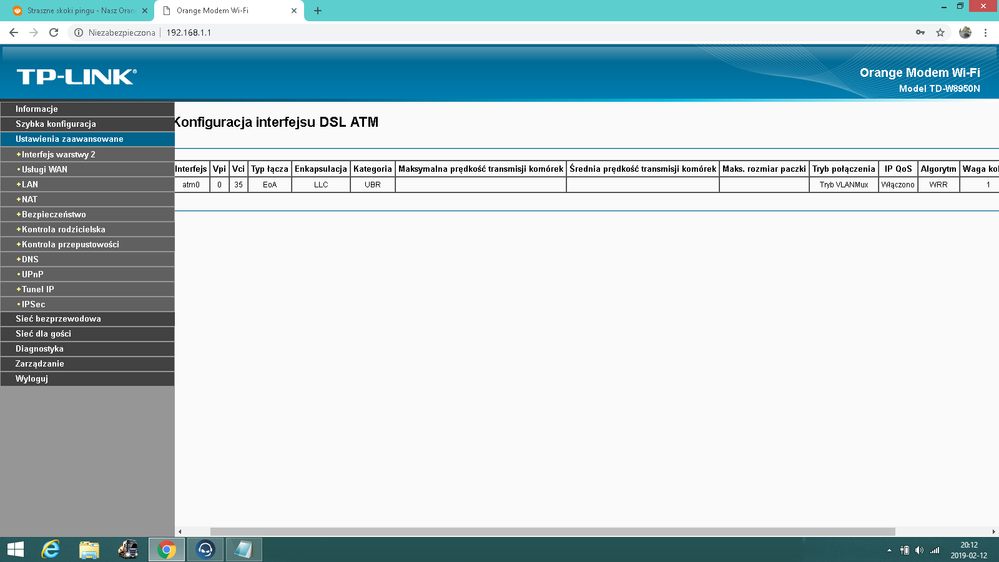Open Zarządzanie menu
The width and height of the screenshot is (999, 562).
tap(87, 364)
